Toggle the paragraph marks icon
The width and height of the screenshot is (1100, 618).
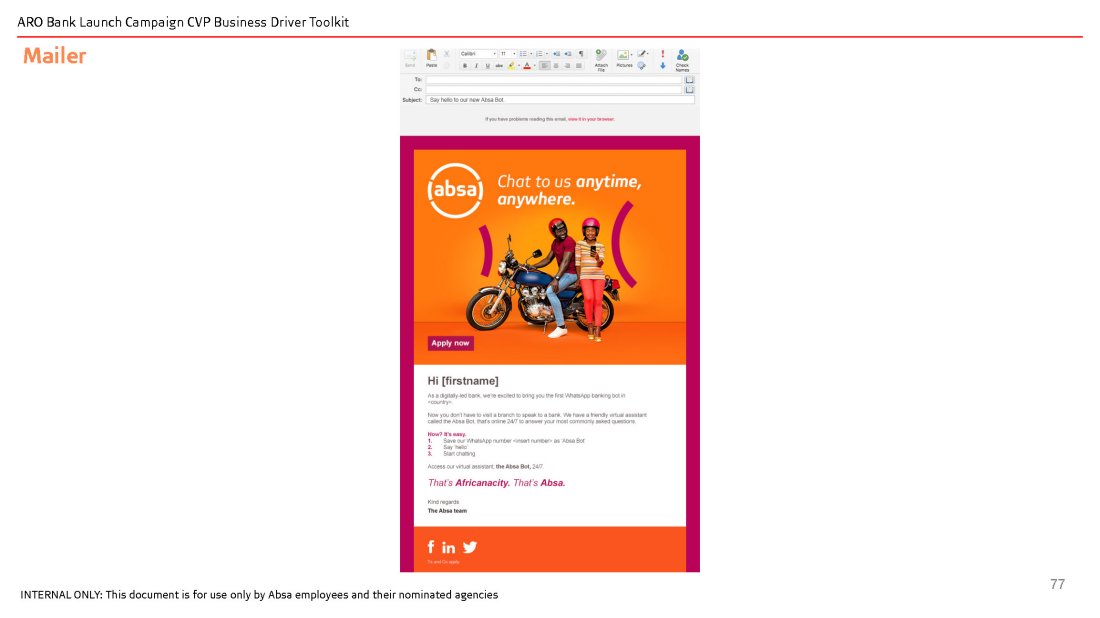(581, 54)
